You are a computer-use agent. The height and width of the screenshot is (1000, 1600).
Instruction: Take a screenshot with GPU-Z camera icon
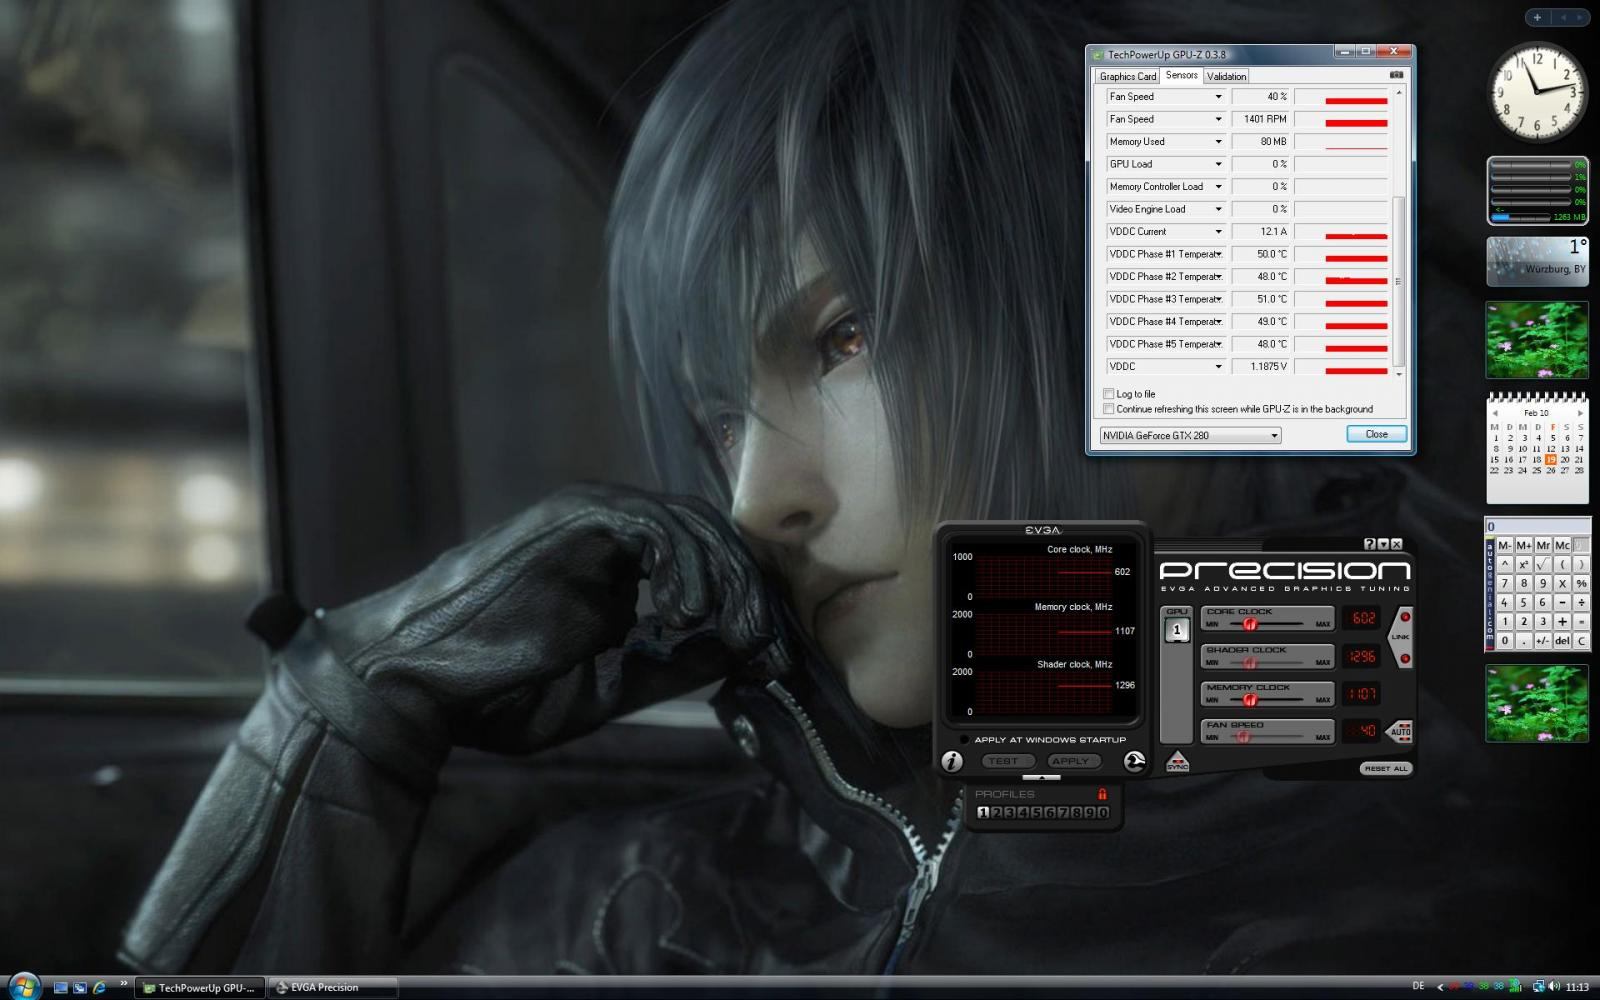click(x=1396, y=75)
